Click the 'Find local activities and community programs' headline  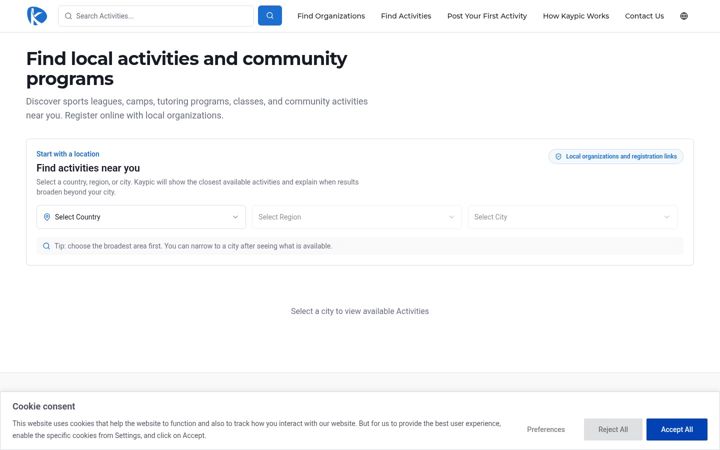click(x=186, y=69)
